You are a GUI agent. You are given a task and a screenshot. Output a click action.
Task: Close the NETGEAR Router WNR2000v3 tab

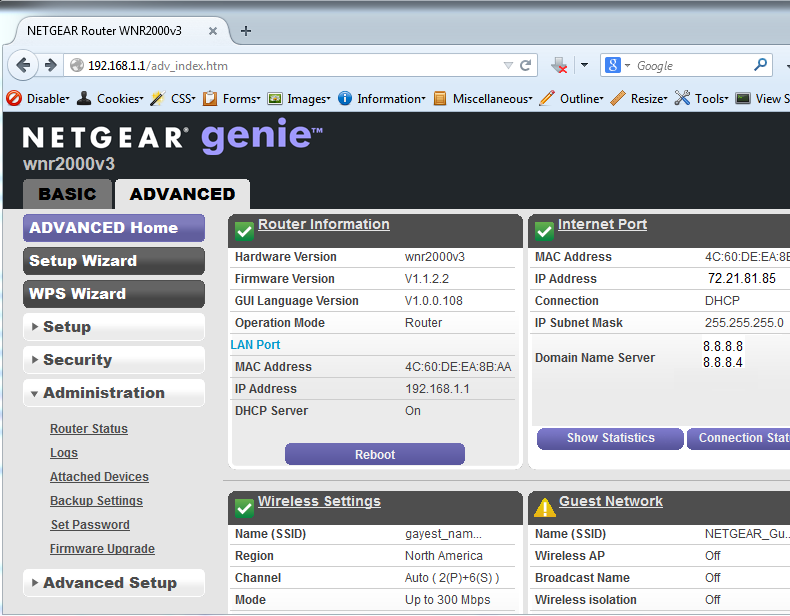[213, 31]
